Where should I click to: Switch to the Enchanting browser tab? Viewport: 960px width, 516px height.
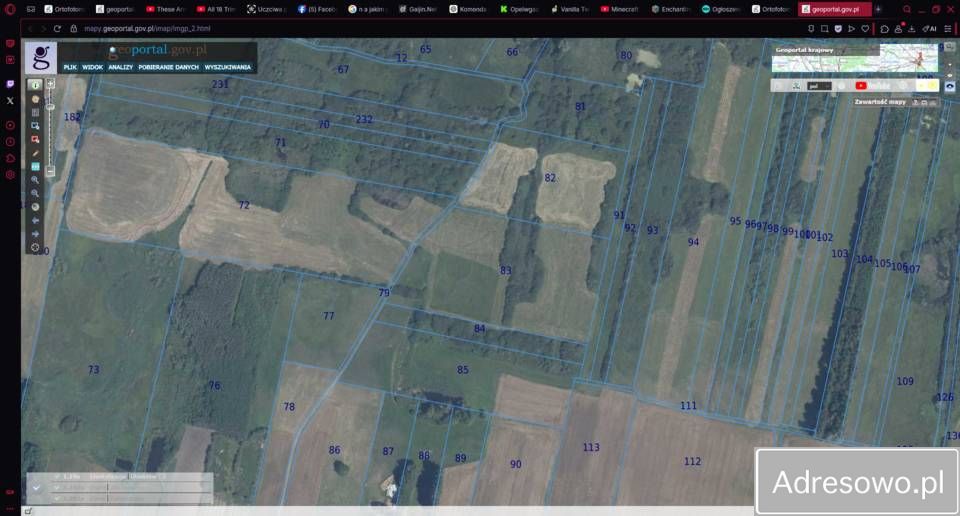(670, 9)
